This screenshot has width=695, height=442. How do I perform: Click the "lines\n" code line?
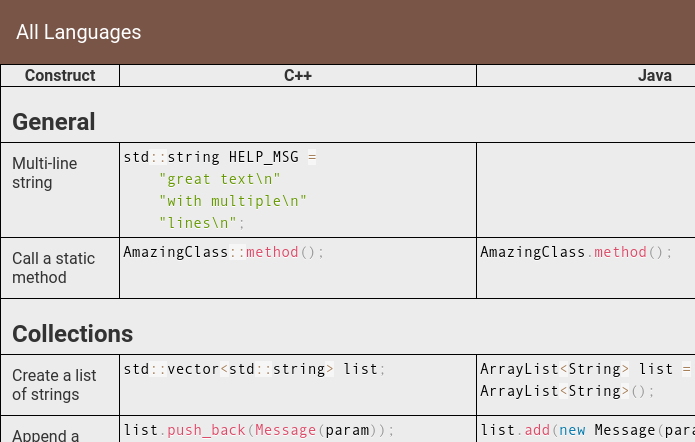(202, 223)
